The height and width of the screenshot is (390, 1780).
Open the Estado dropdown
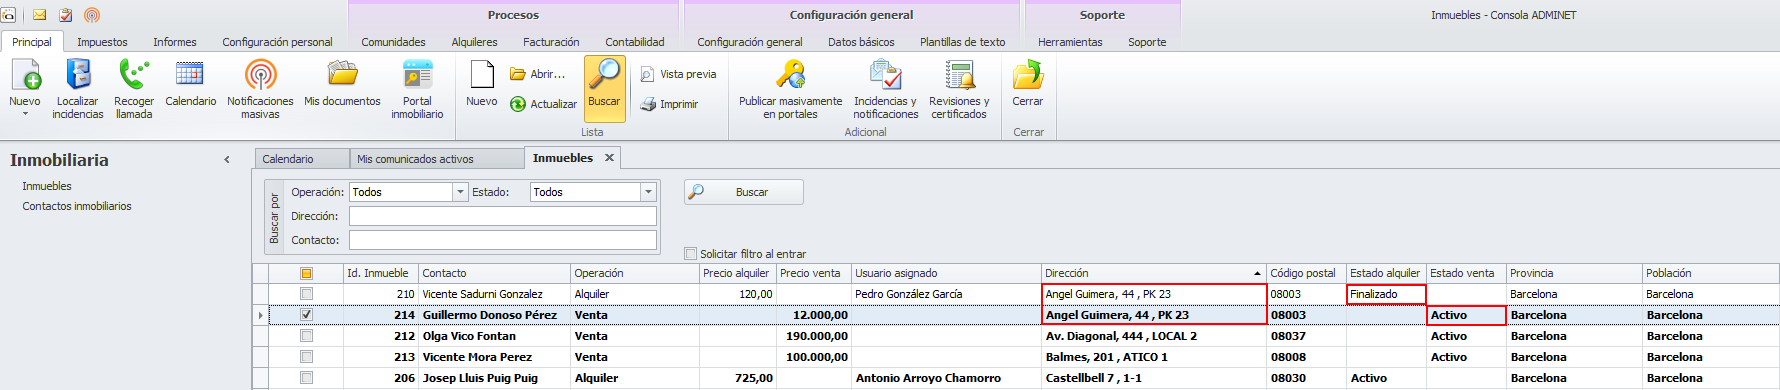[x=648, y=192]
